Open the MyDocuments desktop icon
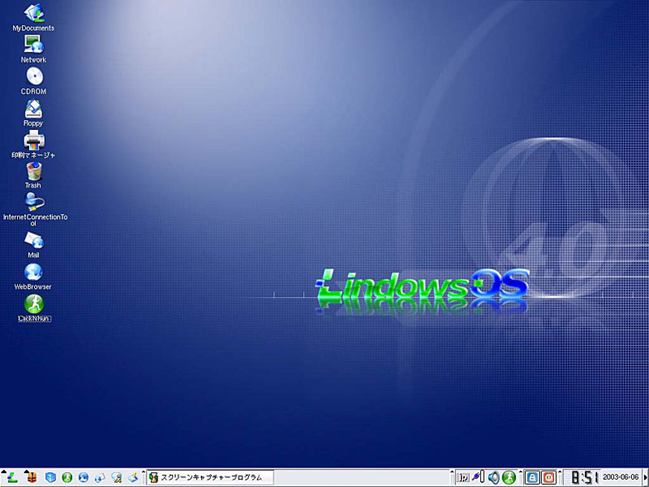 (33, 14)
